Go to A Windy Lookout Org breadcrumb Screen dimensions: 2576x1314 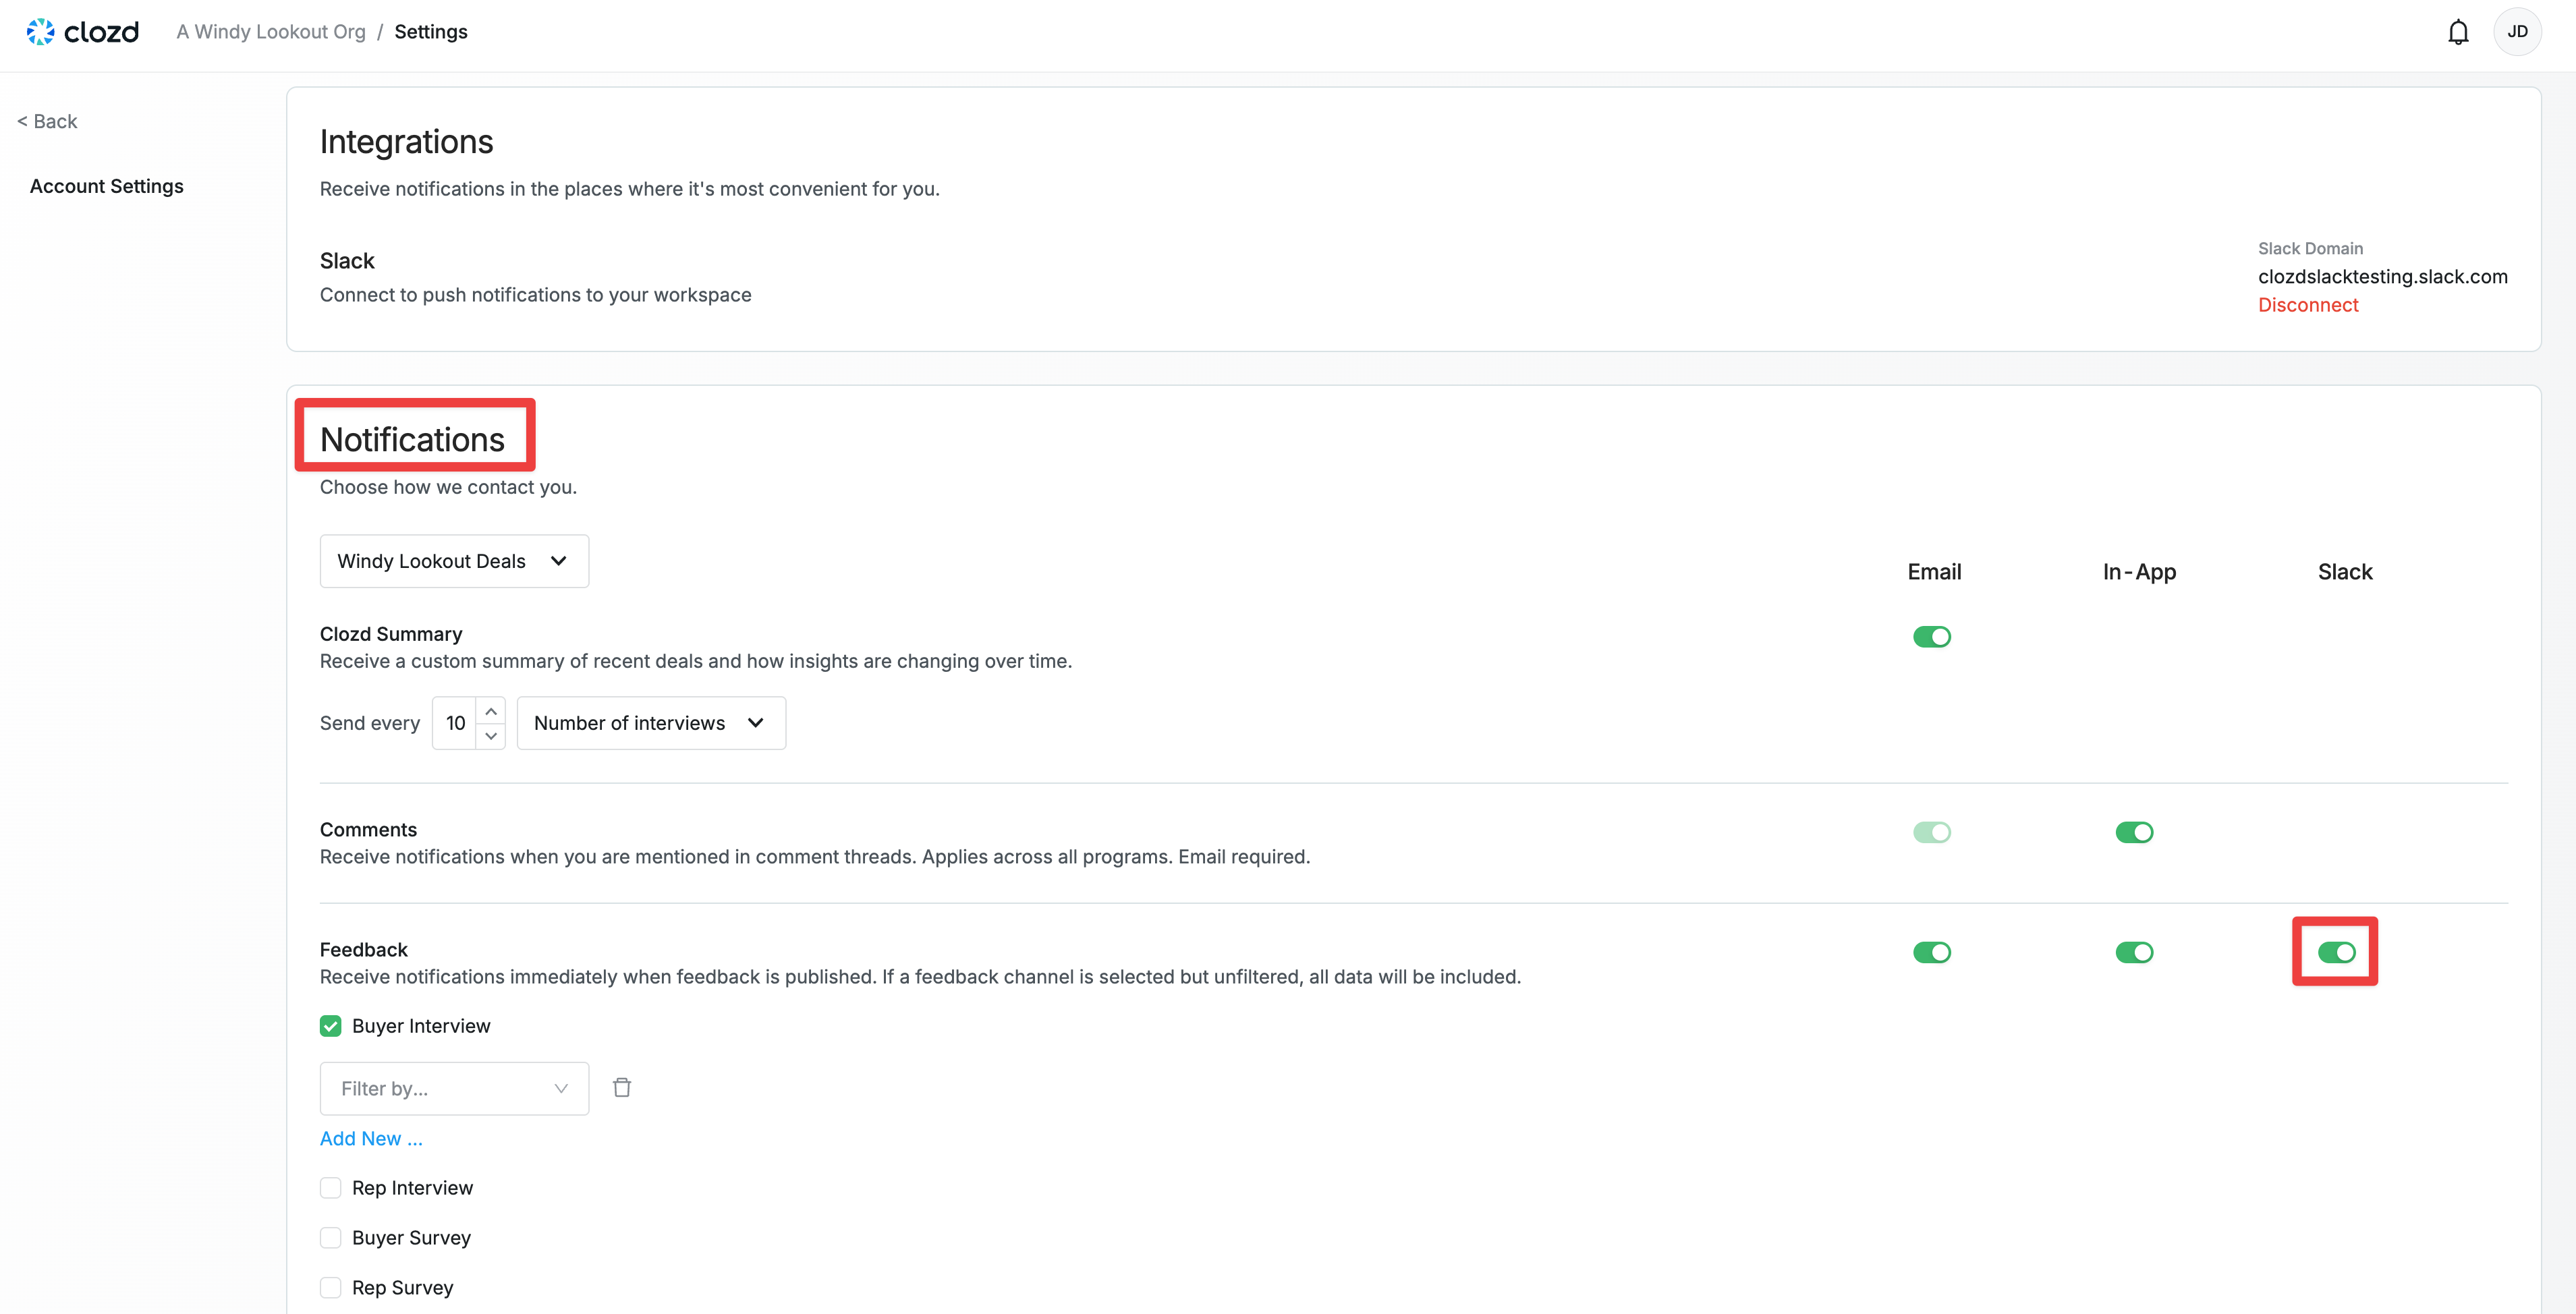[x=271, y=32]
